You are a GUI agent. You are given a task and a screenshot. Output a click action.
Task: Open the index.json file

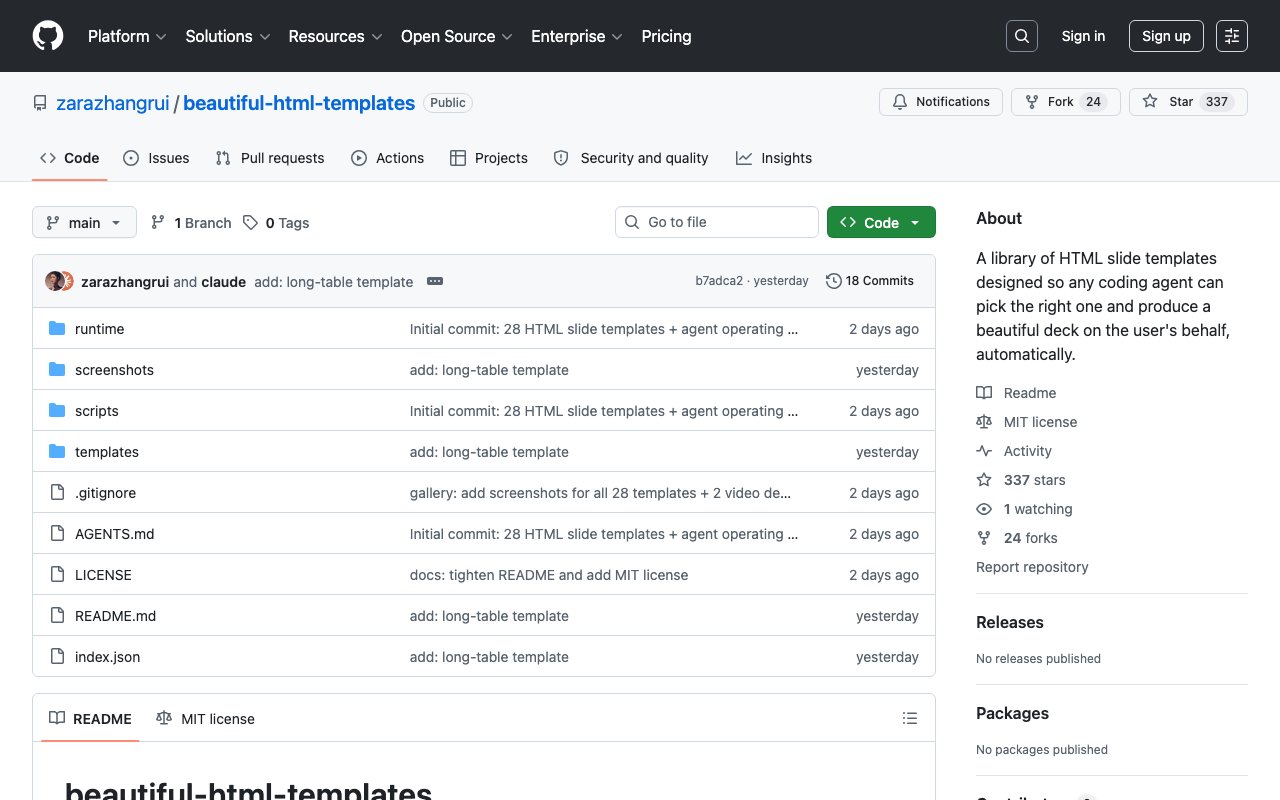pos(108,657)
